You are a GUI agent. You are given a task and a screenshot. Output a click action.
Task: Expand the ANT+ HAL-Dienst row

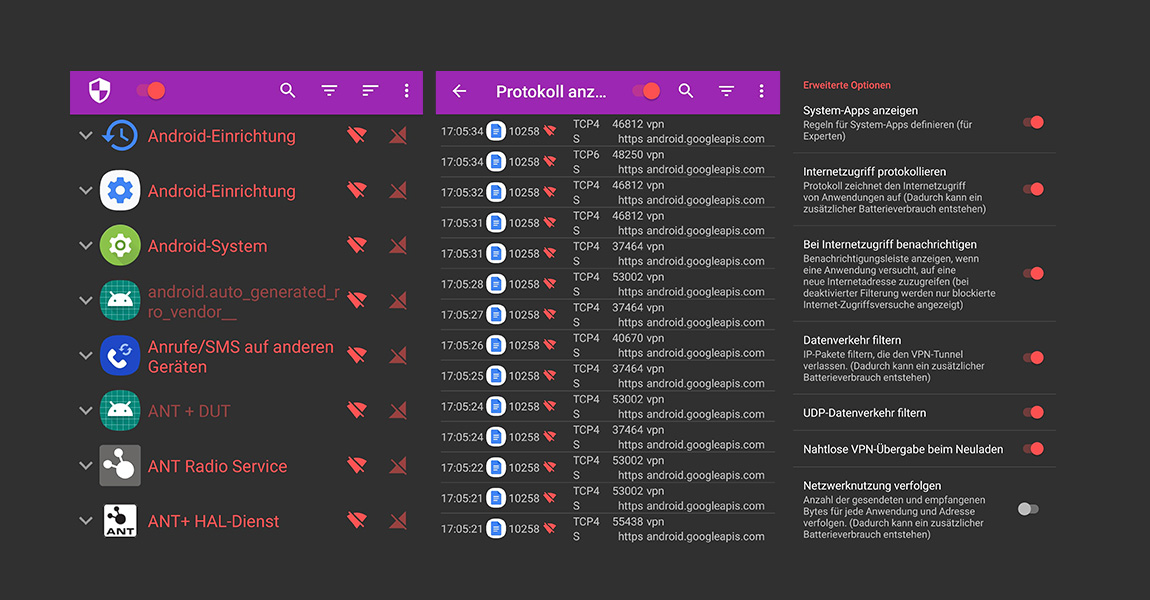click(x=86, y=521)
